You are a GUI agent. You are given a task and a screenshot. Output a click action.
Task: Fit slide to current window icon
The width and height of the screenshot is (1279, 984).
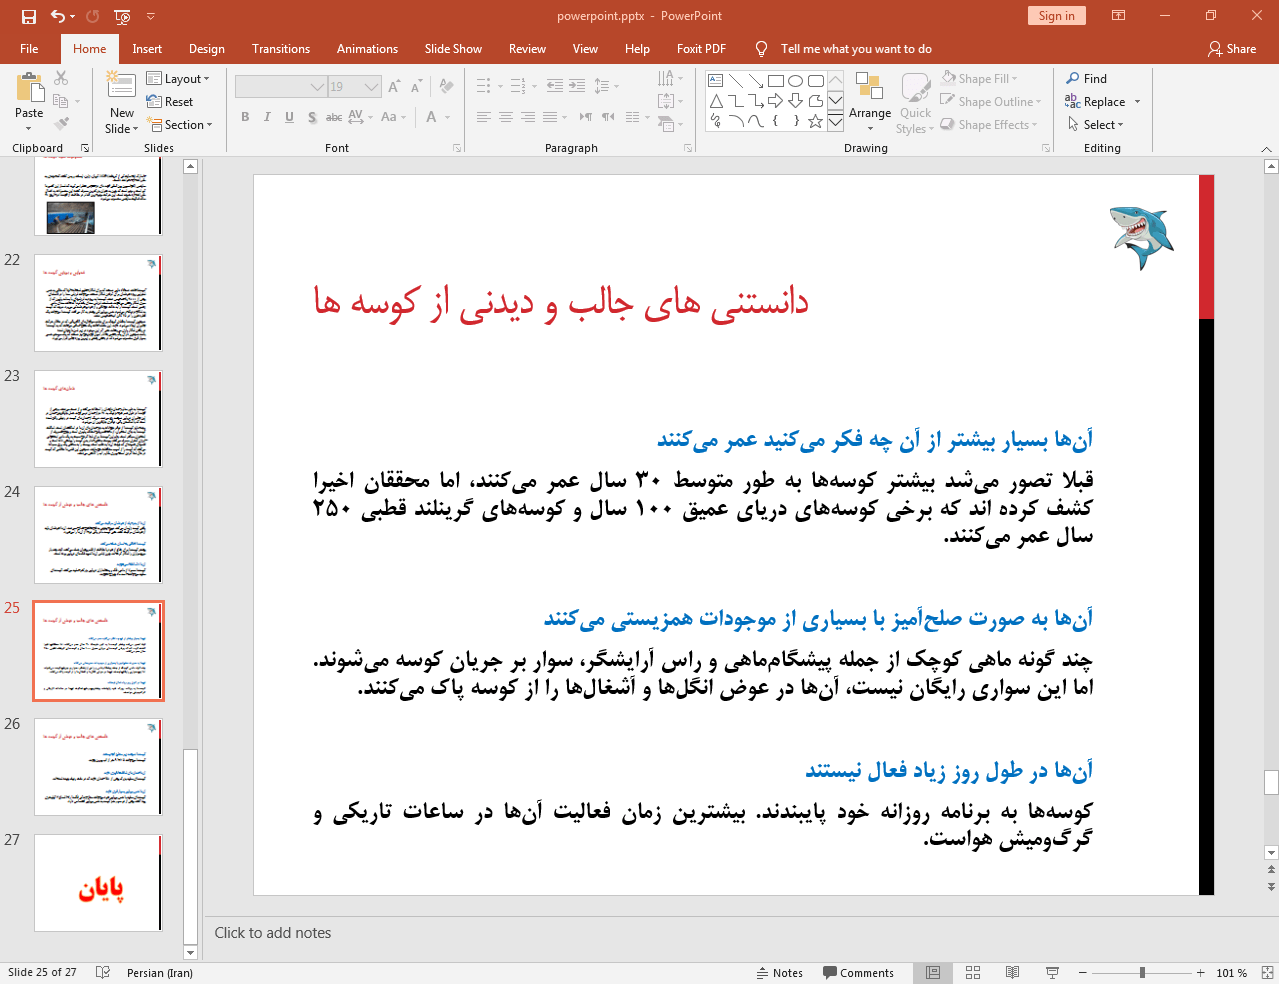coord(1267,973)
